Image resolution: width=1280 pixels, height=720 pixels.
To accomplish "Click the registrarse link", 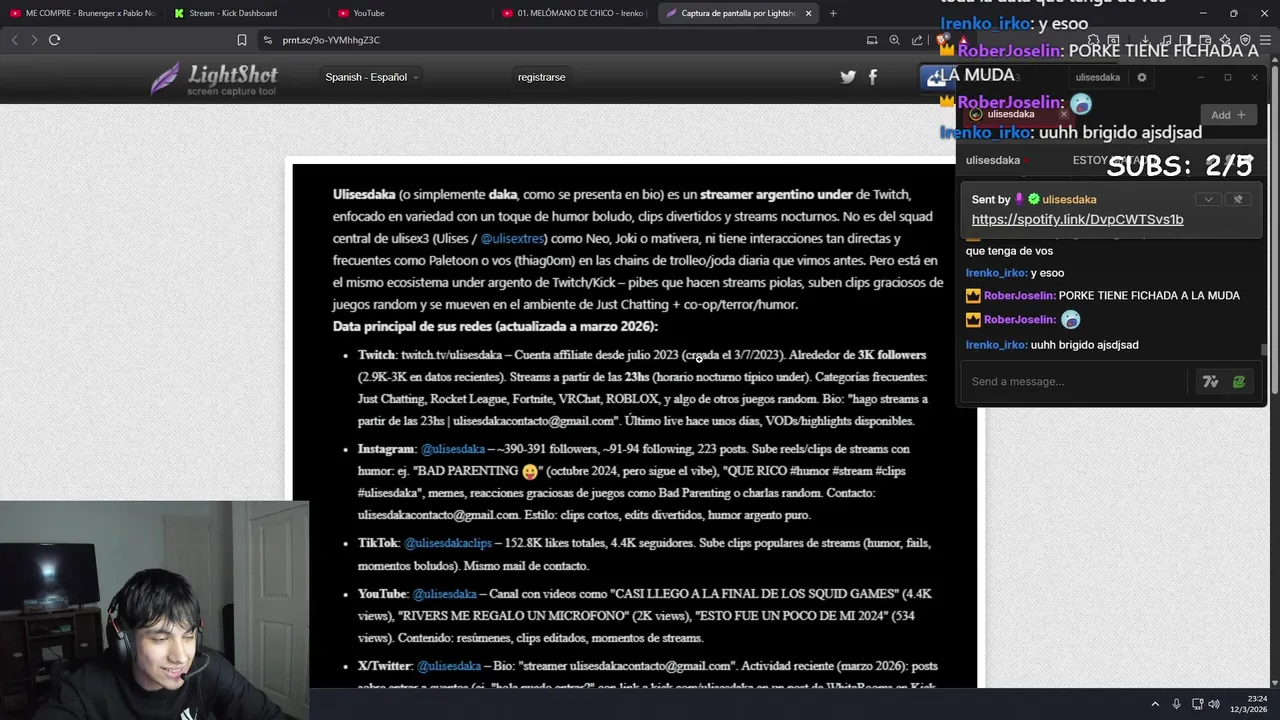I will [x=541, y=77].
